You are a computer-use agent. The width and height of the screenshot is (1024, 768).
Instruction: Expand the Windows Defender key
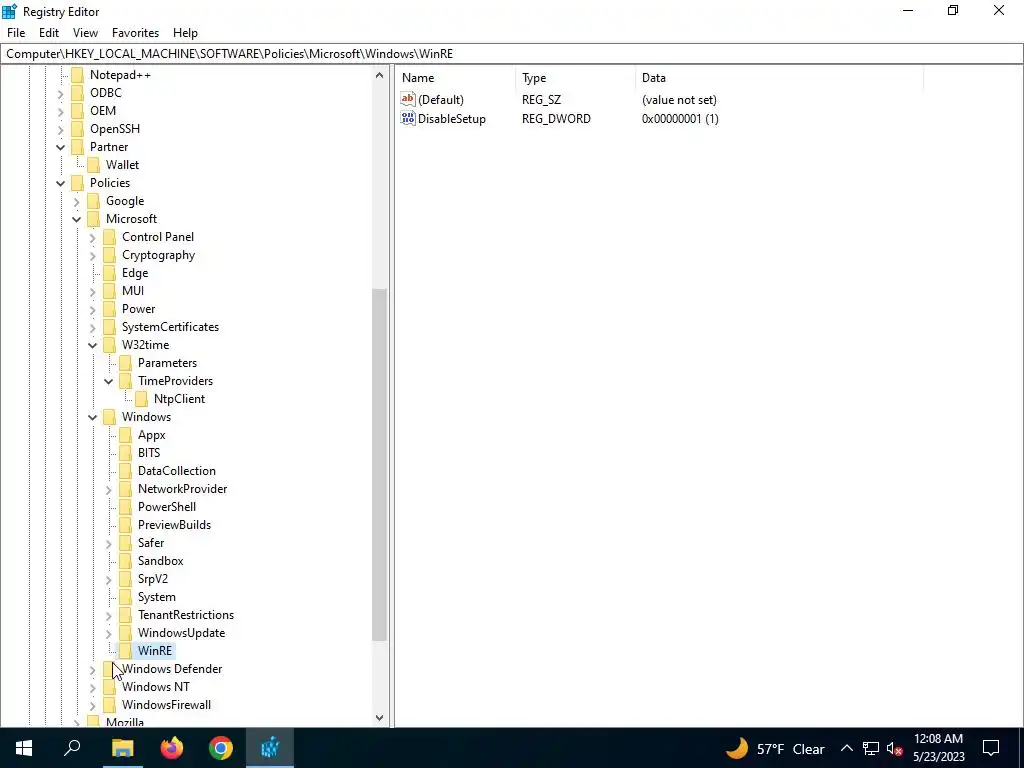click(x=92, y=669)
